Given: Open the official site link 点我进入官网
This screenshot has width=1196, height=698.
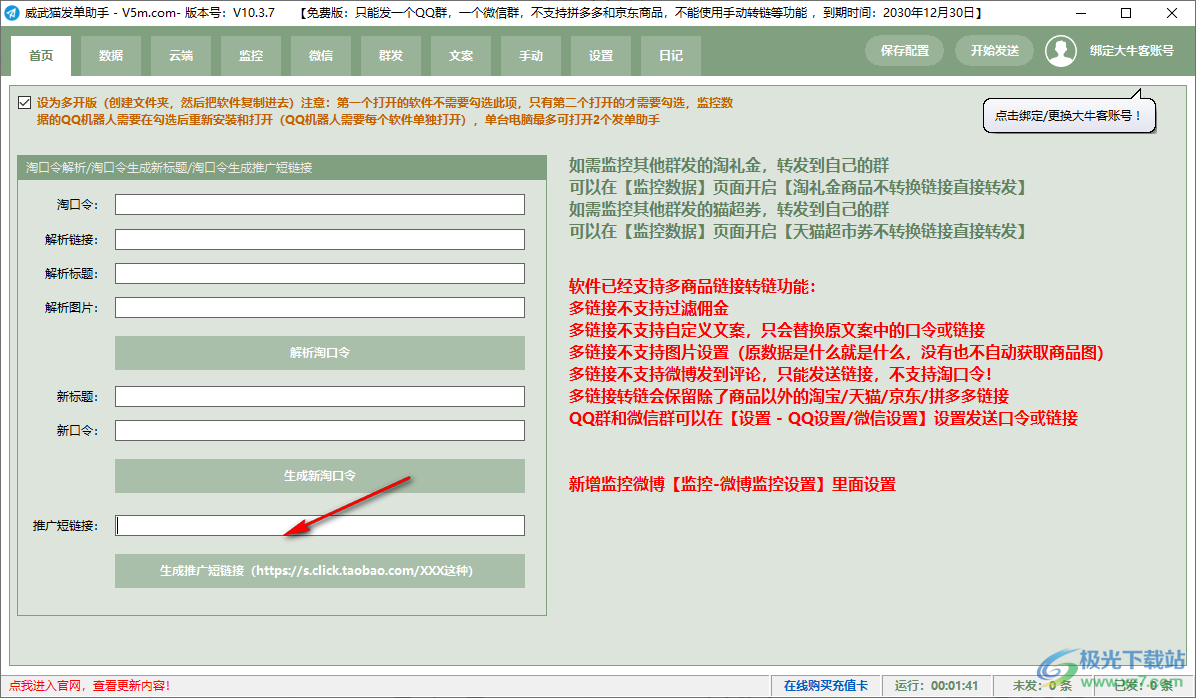Looking at the screenshot, I should click(89, 686).
